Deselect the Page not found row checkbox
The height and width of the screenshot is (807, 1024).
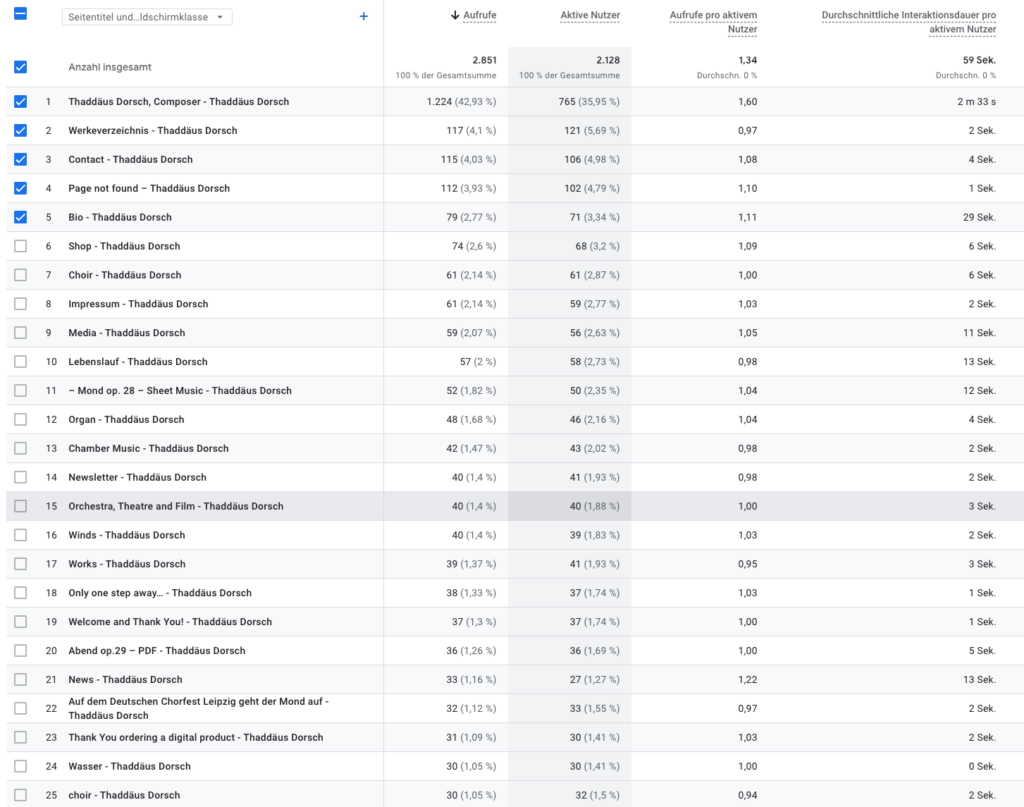coord(20,188)
